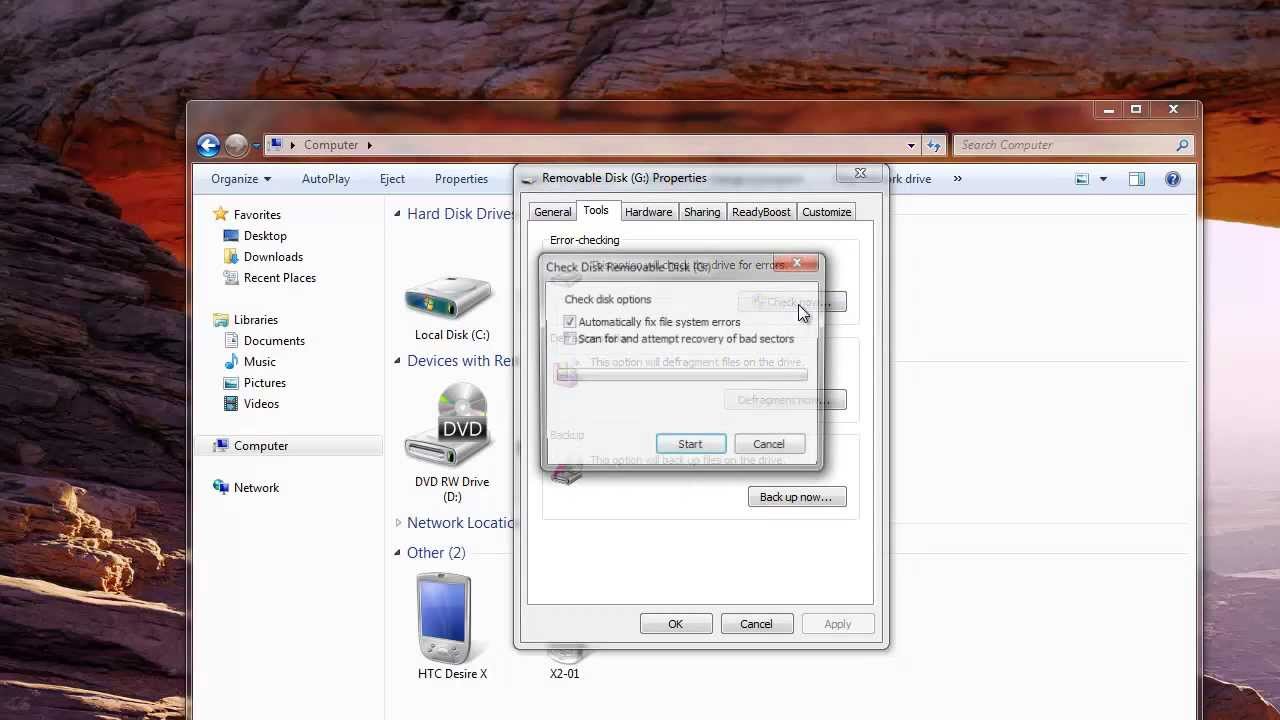Click Cancel in Check Disk dialog
The width and height of the screenshot is (1280, 720).
point(769,444)
